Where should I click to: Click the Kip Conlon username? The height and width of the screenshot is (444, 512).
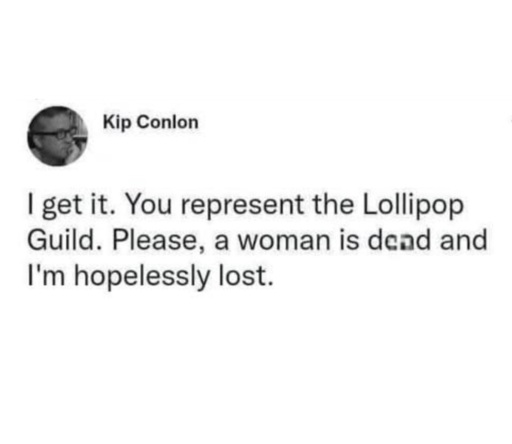(x=151, y=122)
